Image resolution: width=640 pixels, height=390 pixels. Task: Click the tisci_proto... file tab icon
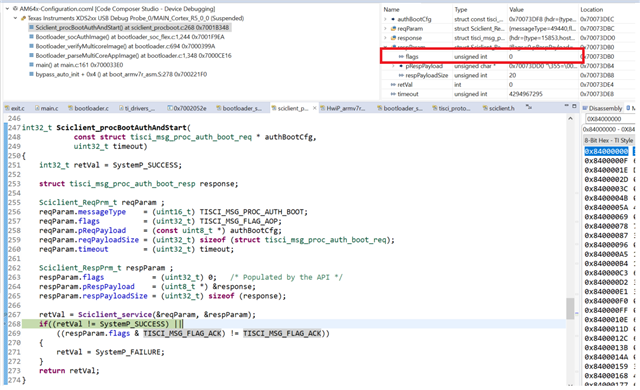[x=435, y=108]
